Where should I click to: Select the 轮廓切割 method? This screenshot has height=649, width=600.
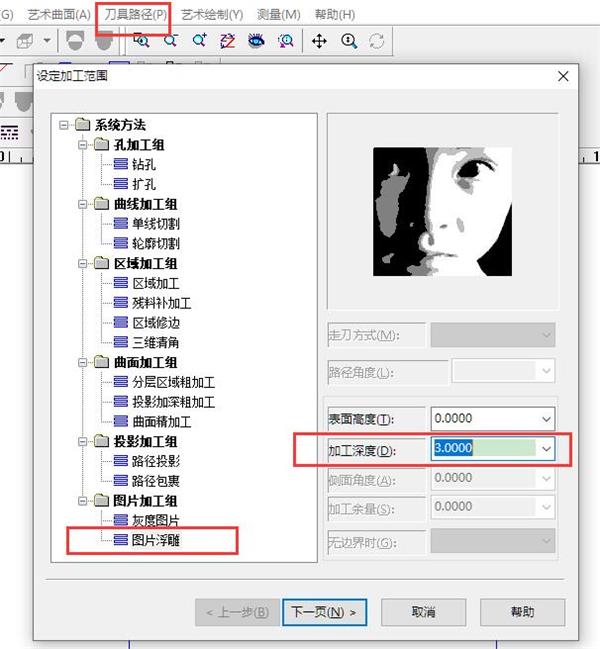(156, 243)
